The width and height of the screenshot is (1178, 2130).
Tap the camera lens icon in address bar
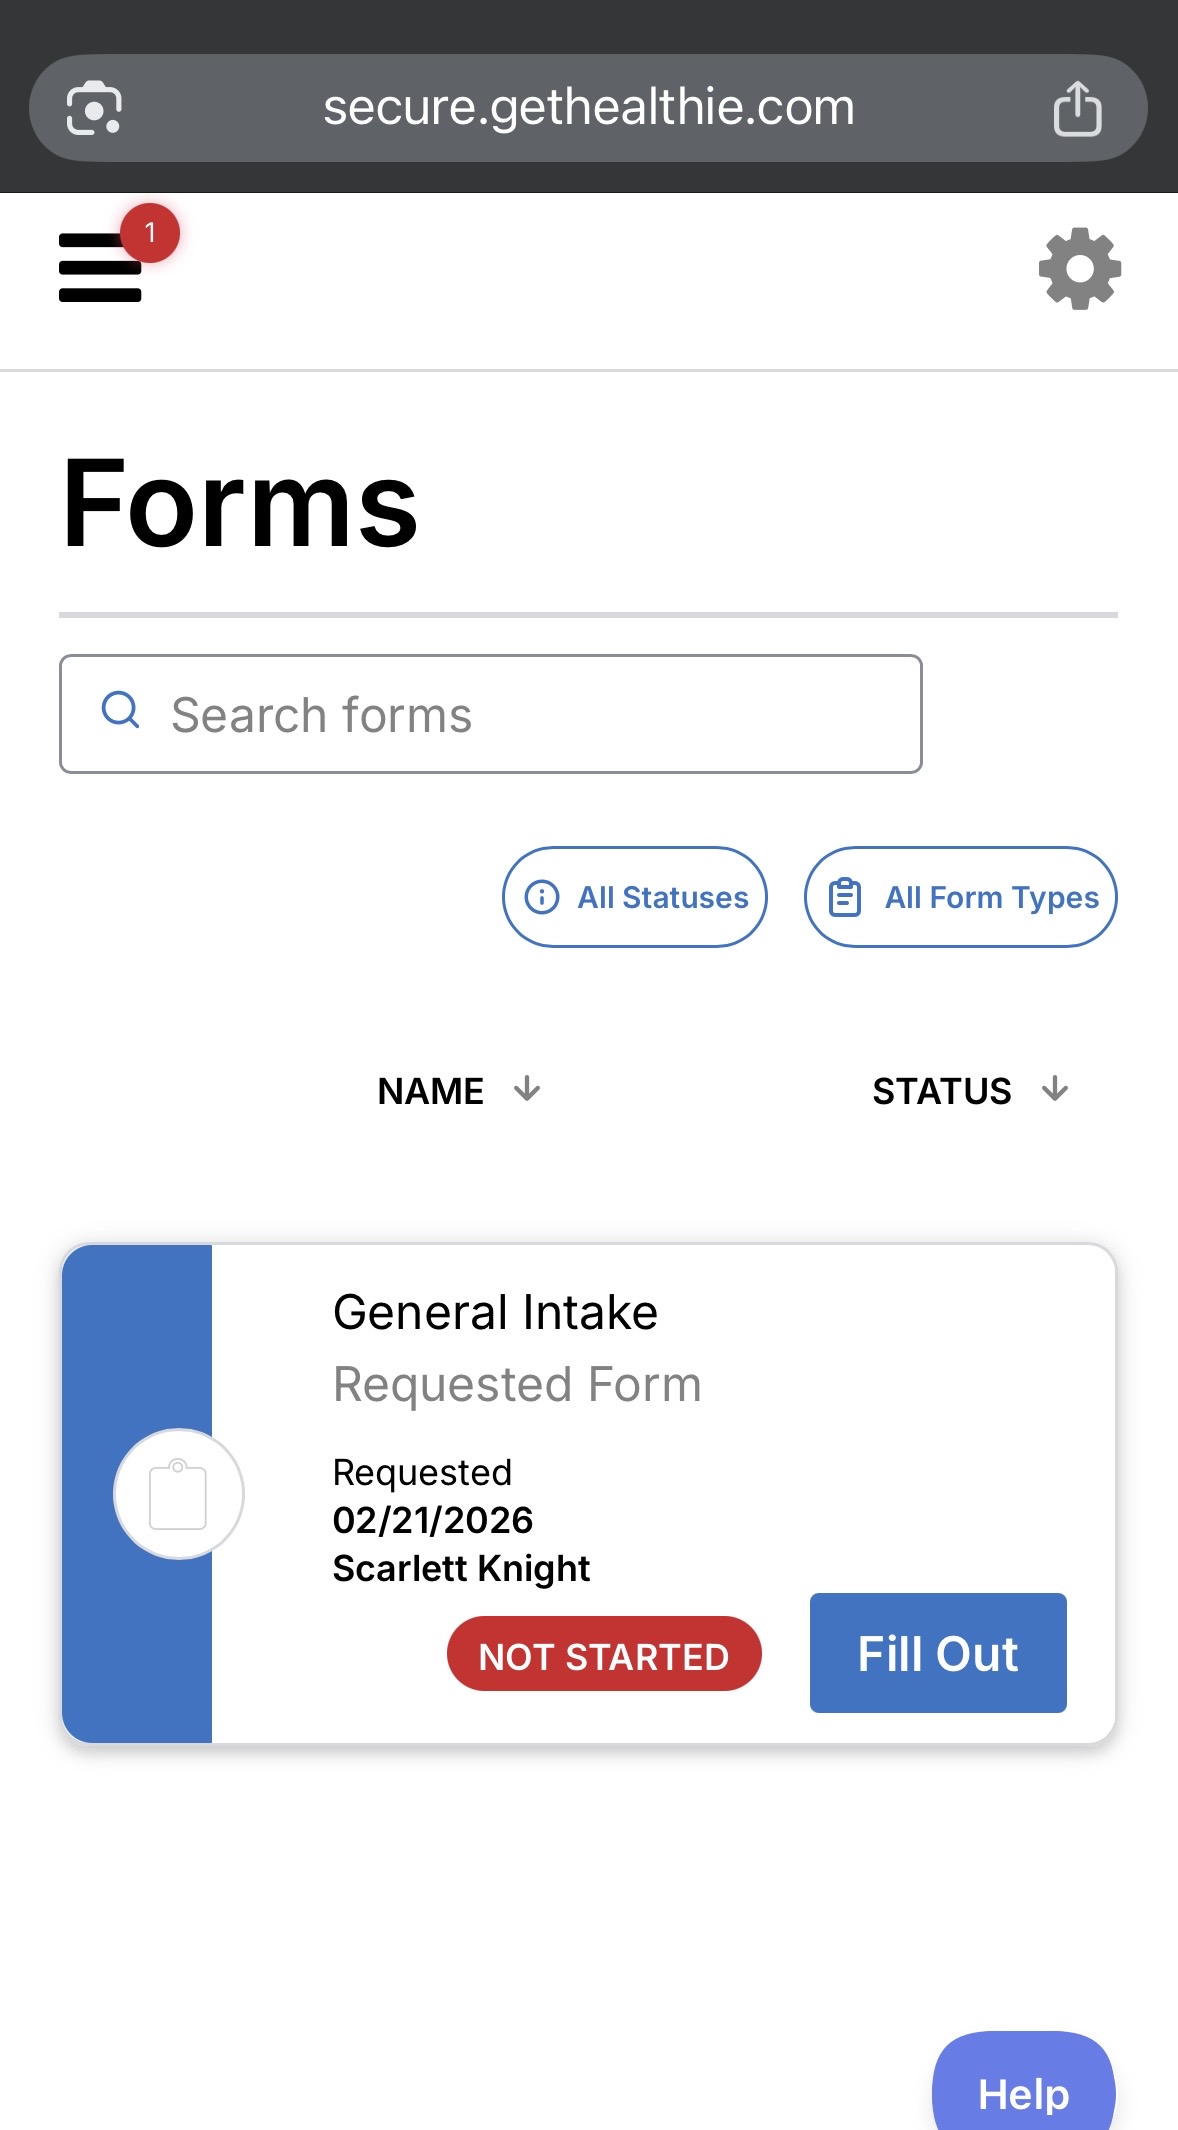(x=94, y=108)
